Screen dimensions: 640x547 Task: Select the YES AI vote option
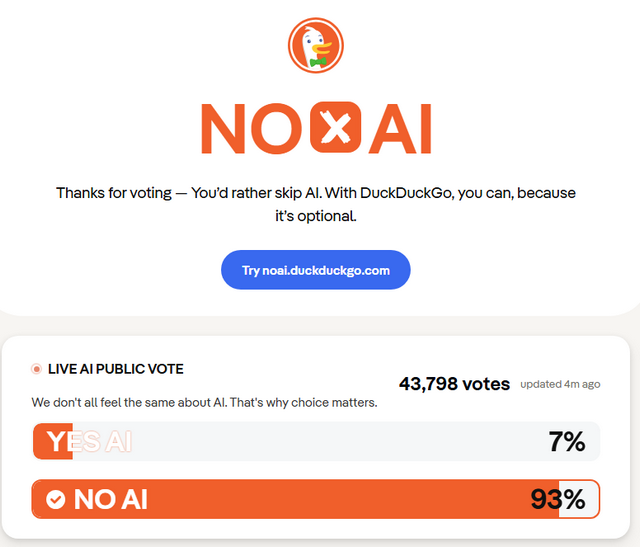click(88, 441)
